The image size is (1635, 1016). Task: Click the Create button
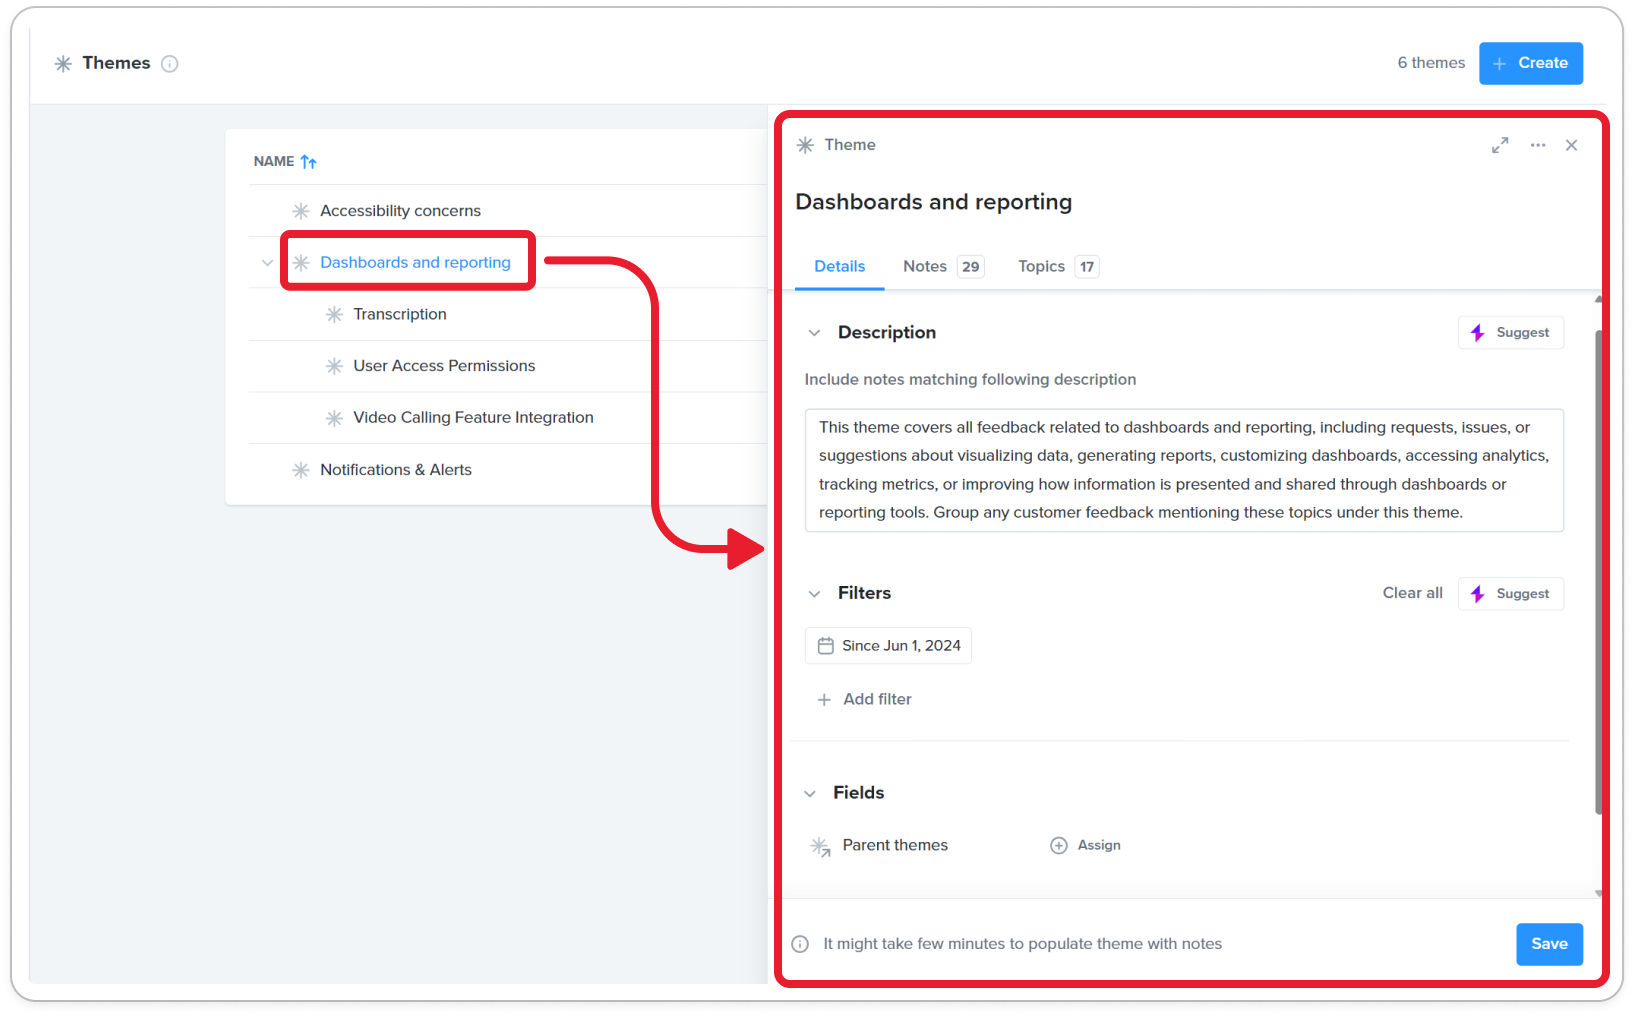pos(1531,63)
